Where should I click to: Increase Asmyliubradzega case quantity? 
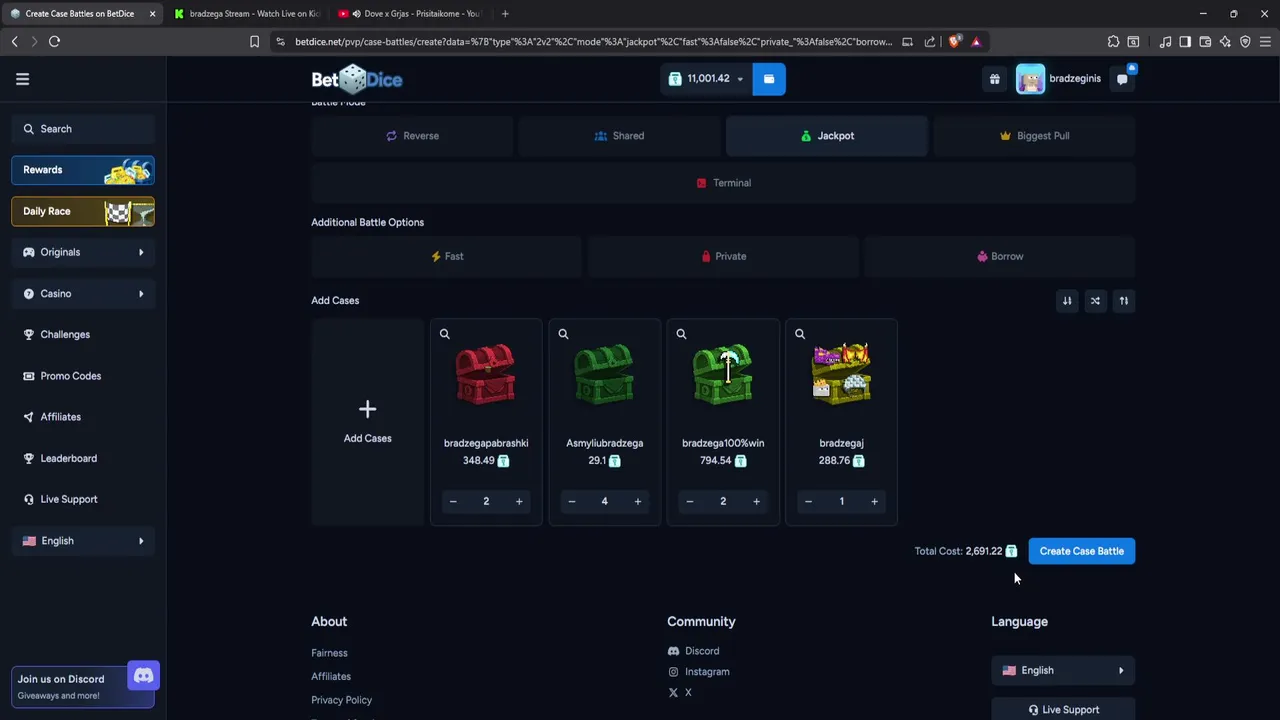pyautogui.click(x=637, y=501)
